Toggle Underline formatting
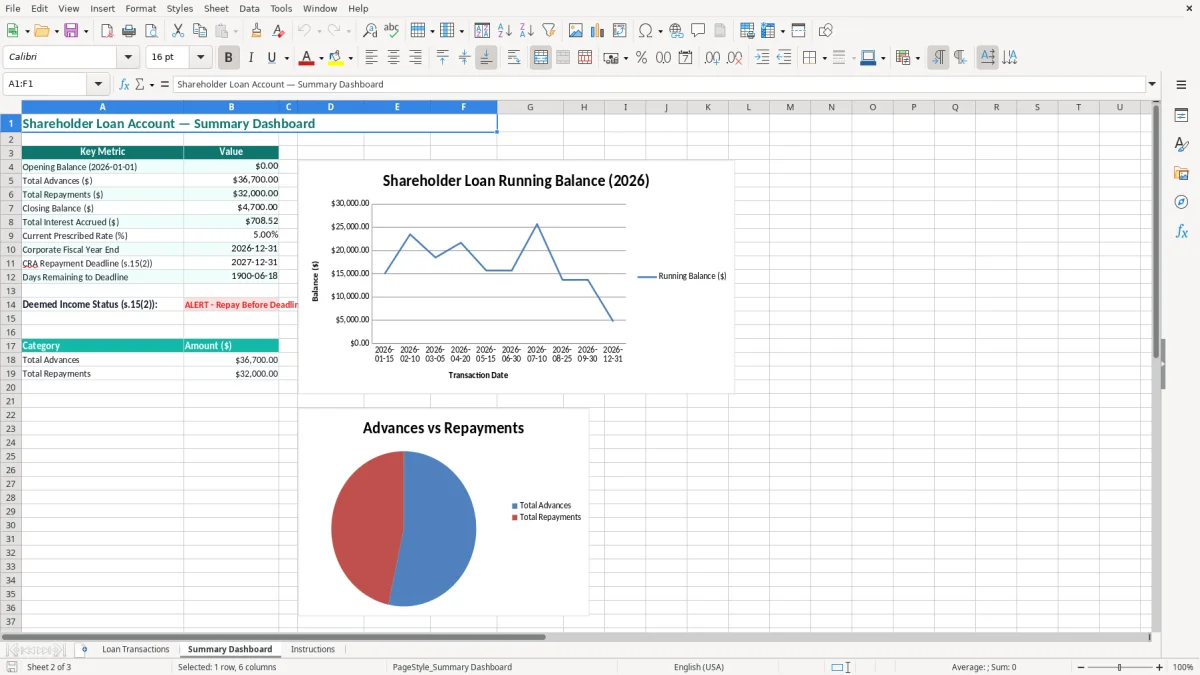This screenshot has height=675, width=1200. [271, 58]
